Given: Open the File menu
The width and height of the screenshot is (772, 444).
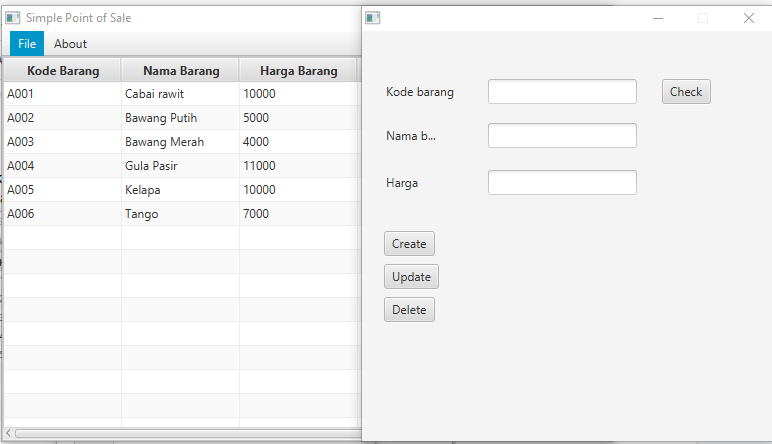Looking at the screenshot, I should [27, 44].
